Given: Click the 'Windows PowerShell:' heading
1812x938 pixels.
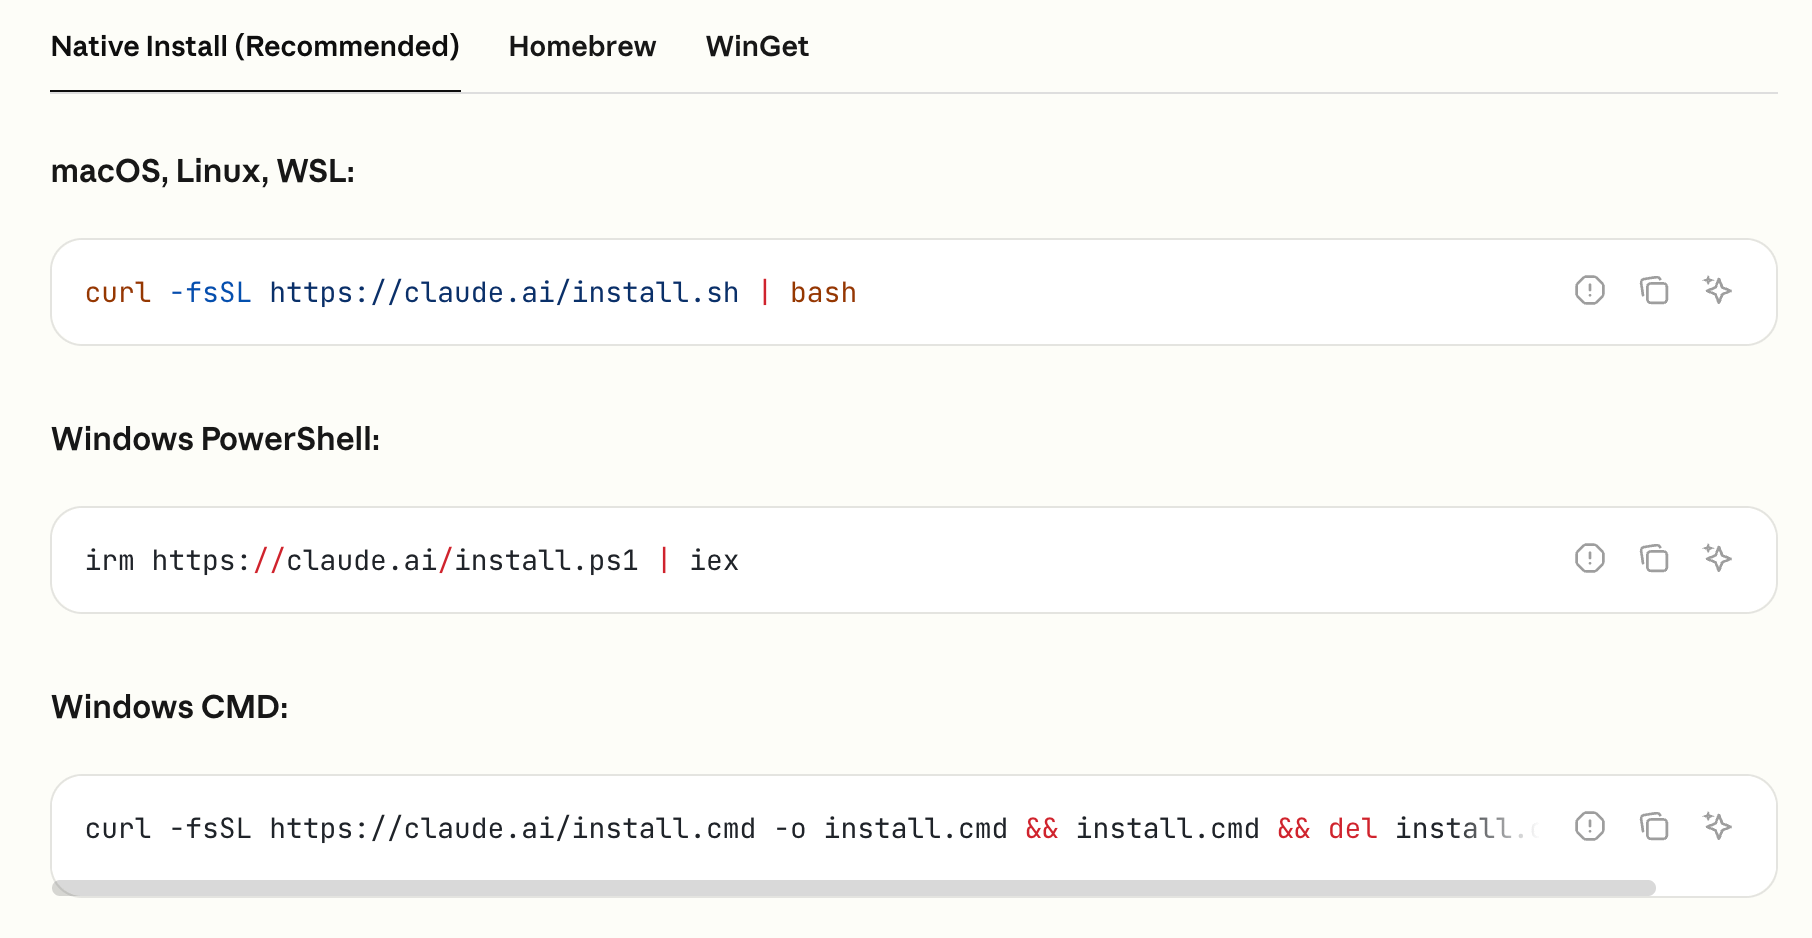Looking at the screenshot, I should (x=216, y=439).
